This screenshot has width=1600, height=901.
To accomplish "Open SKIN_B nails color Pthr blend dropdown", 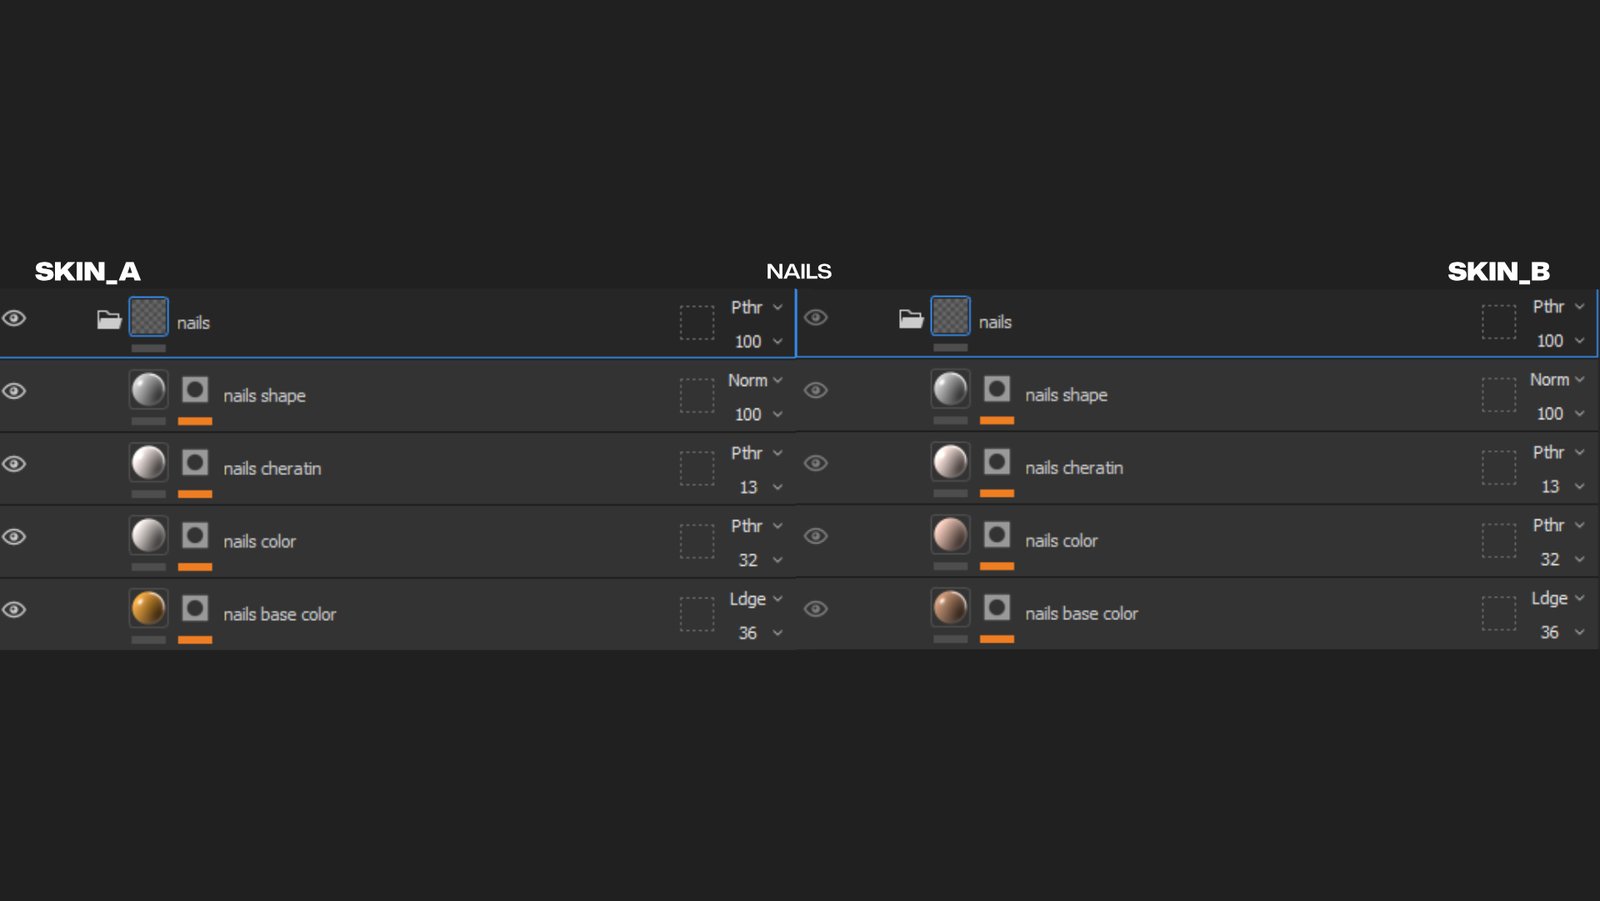I will pos(1558,525).
